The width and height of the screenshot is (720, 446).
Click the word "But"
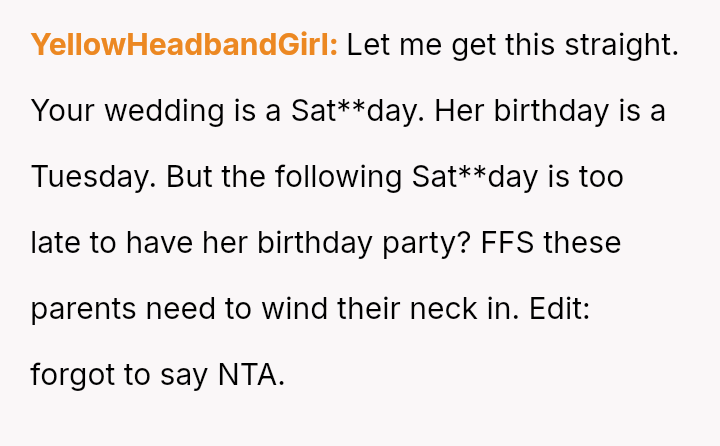point(190,177)
